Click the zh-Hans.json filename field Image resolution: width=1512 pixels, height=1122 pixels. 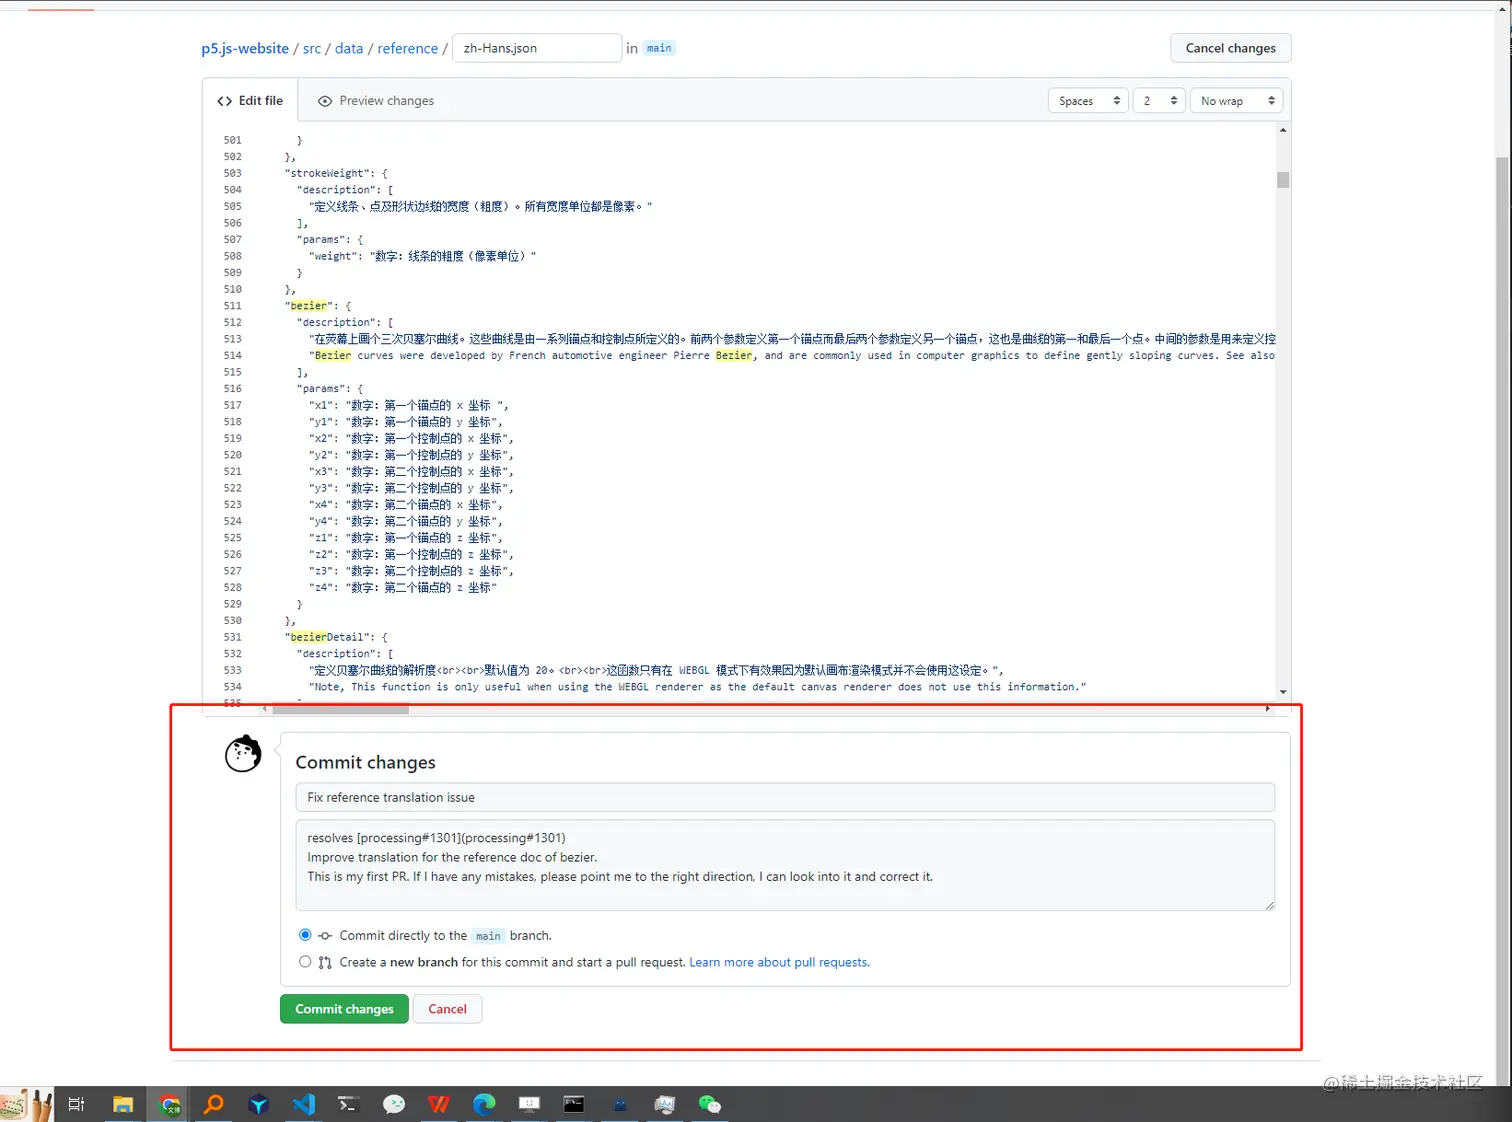coord(537,48)
